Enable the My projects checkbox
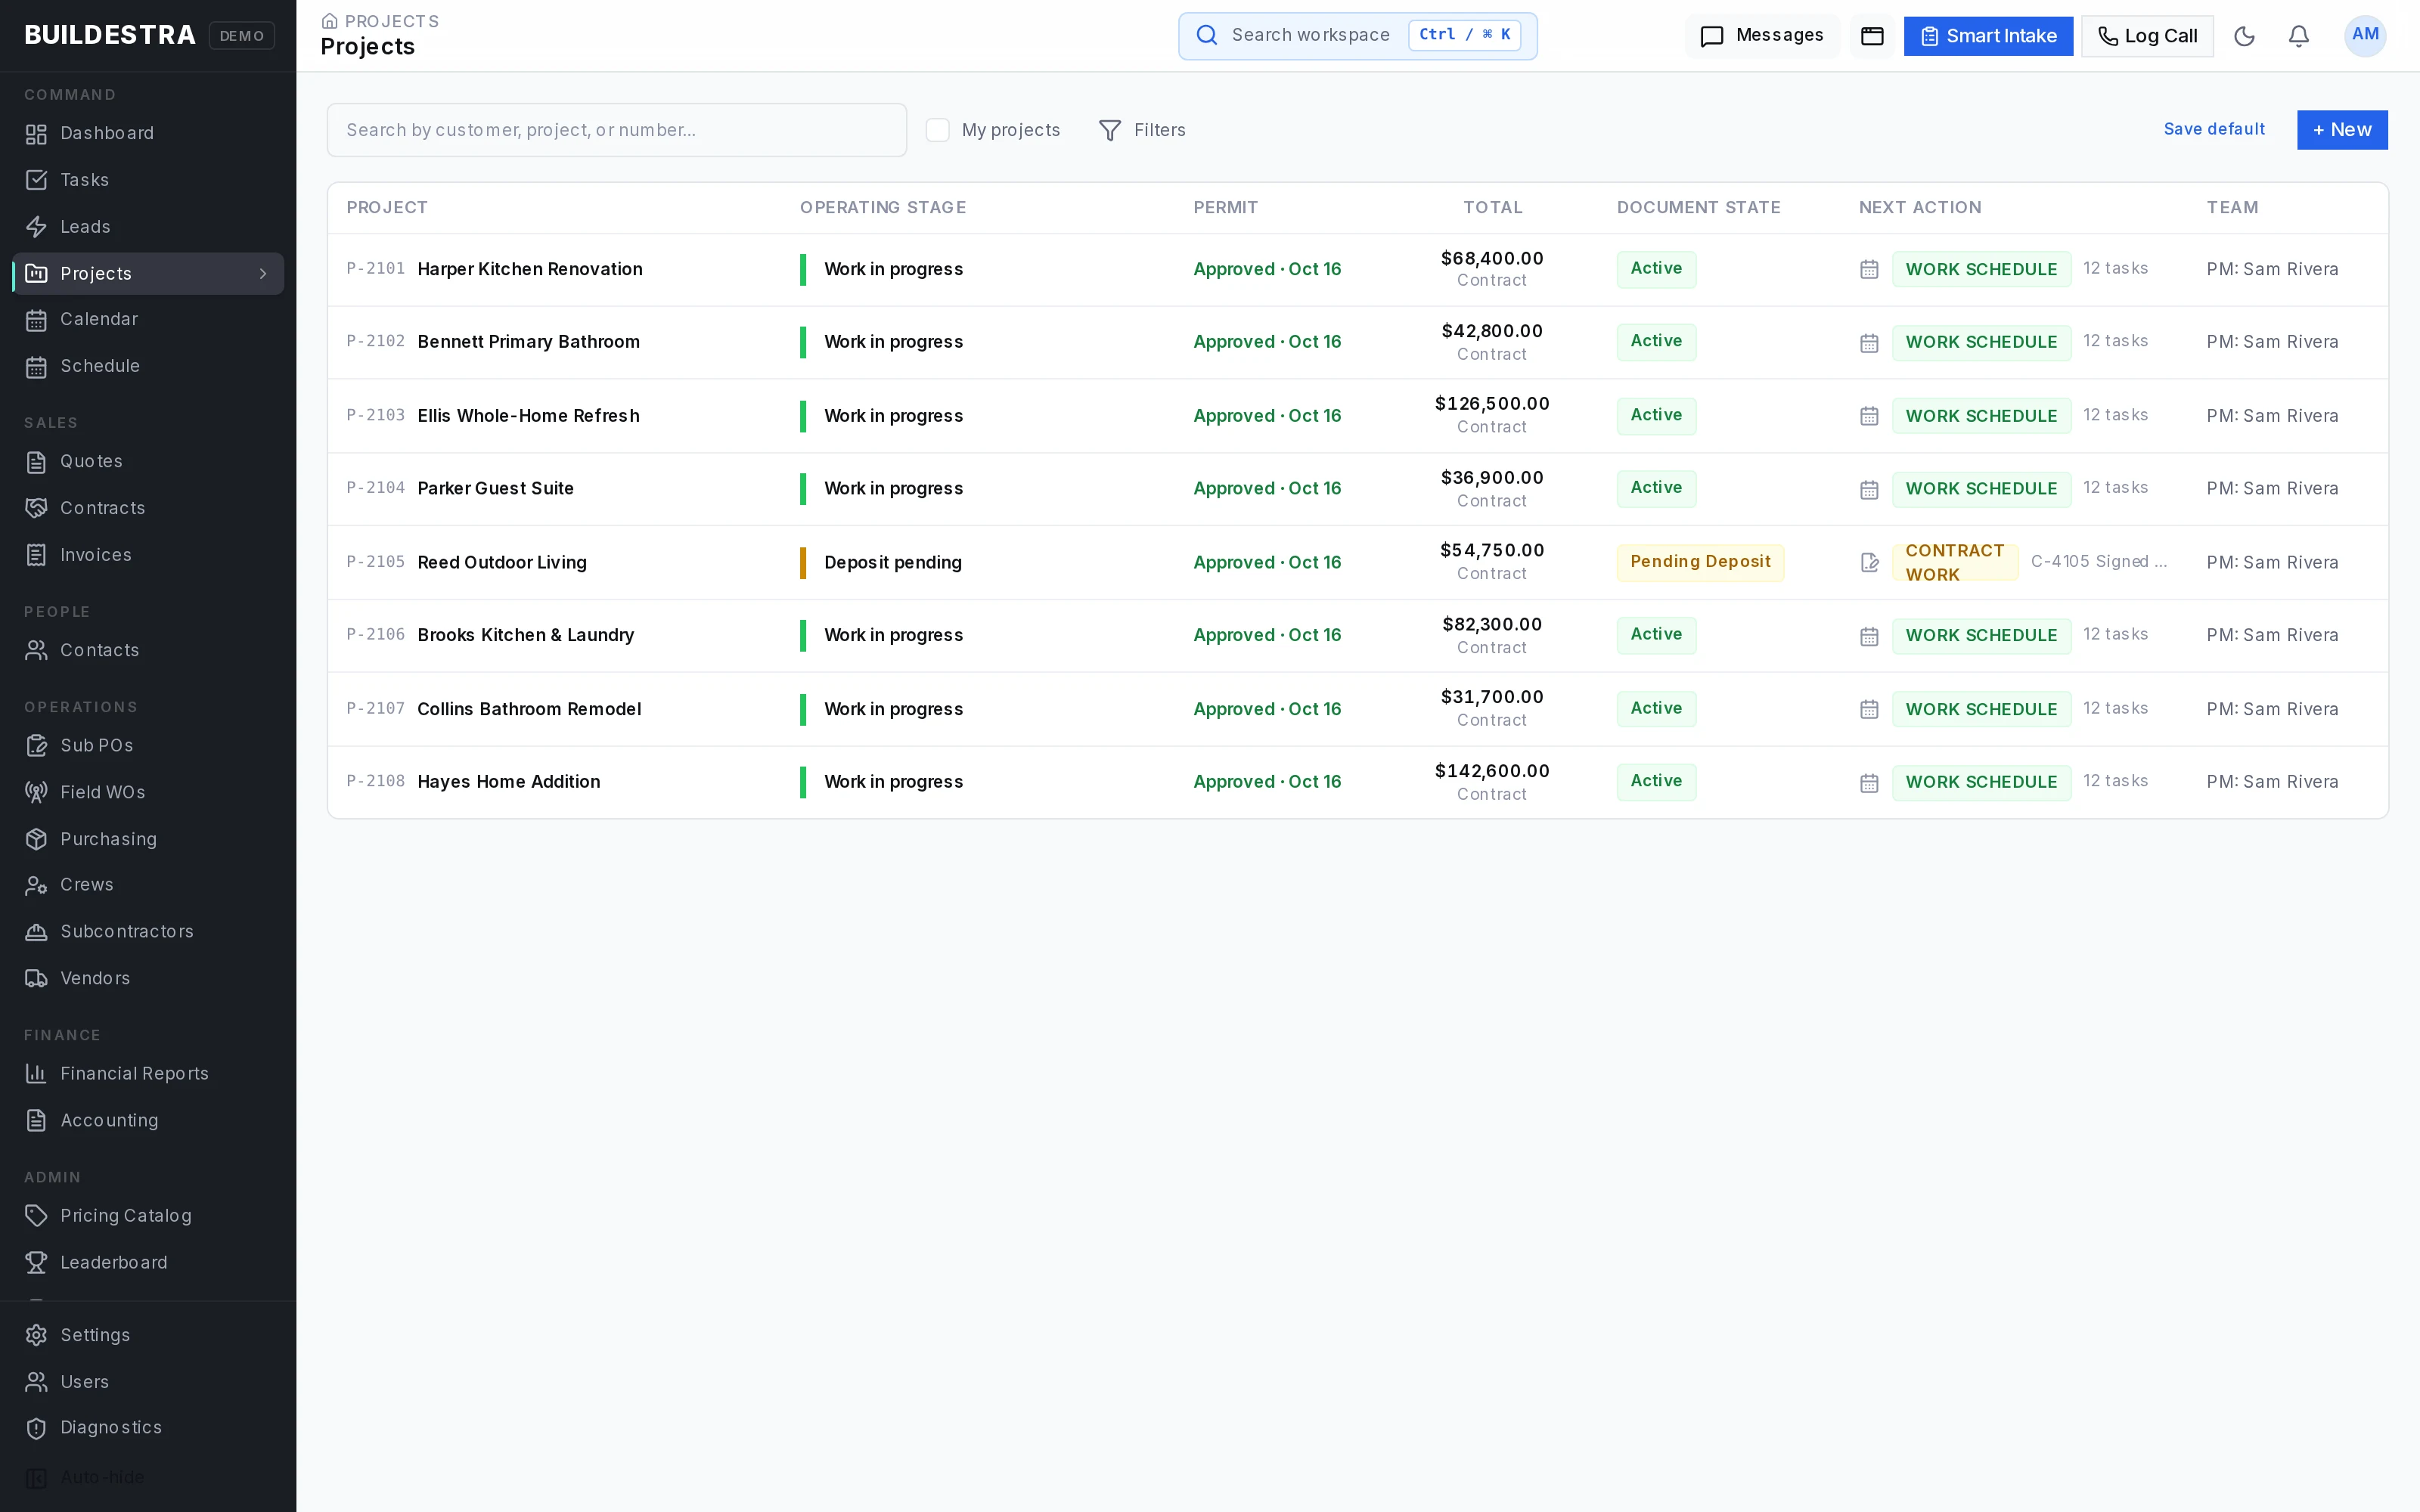The height and width of the screenshot is (1512, 2420). [x=937, y=130]
